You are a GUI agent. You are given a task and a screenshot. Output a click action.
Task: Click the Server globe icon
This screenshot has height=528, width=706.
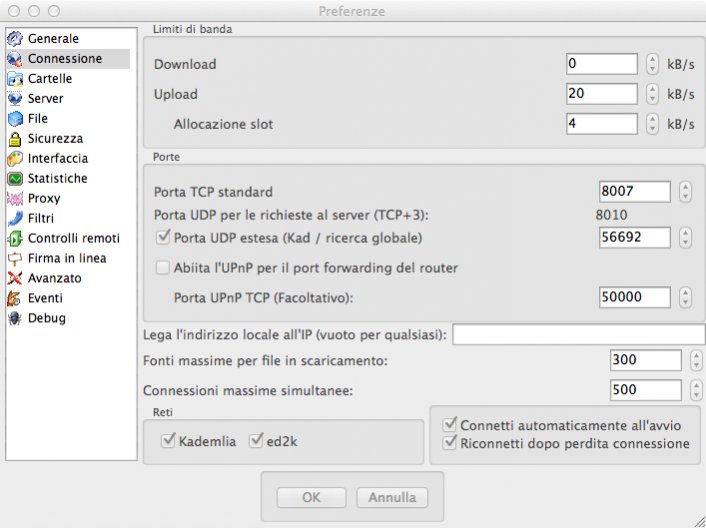click(x=15, y=99)
